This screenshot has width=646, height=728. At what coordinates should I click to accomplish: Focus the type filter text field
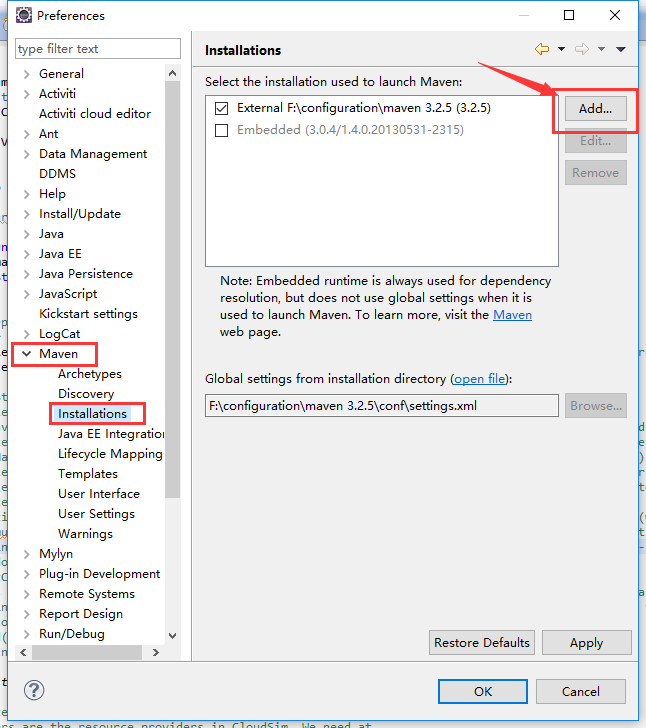pos(98,49)
